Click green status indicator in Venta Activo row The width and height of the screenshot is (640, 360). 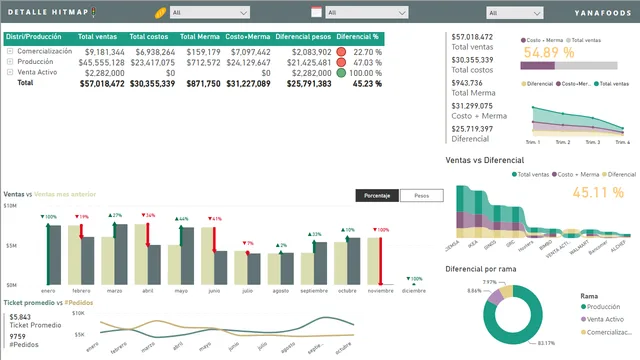341,73
